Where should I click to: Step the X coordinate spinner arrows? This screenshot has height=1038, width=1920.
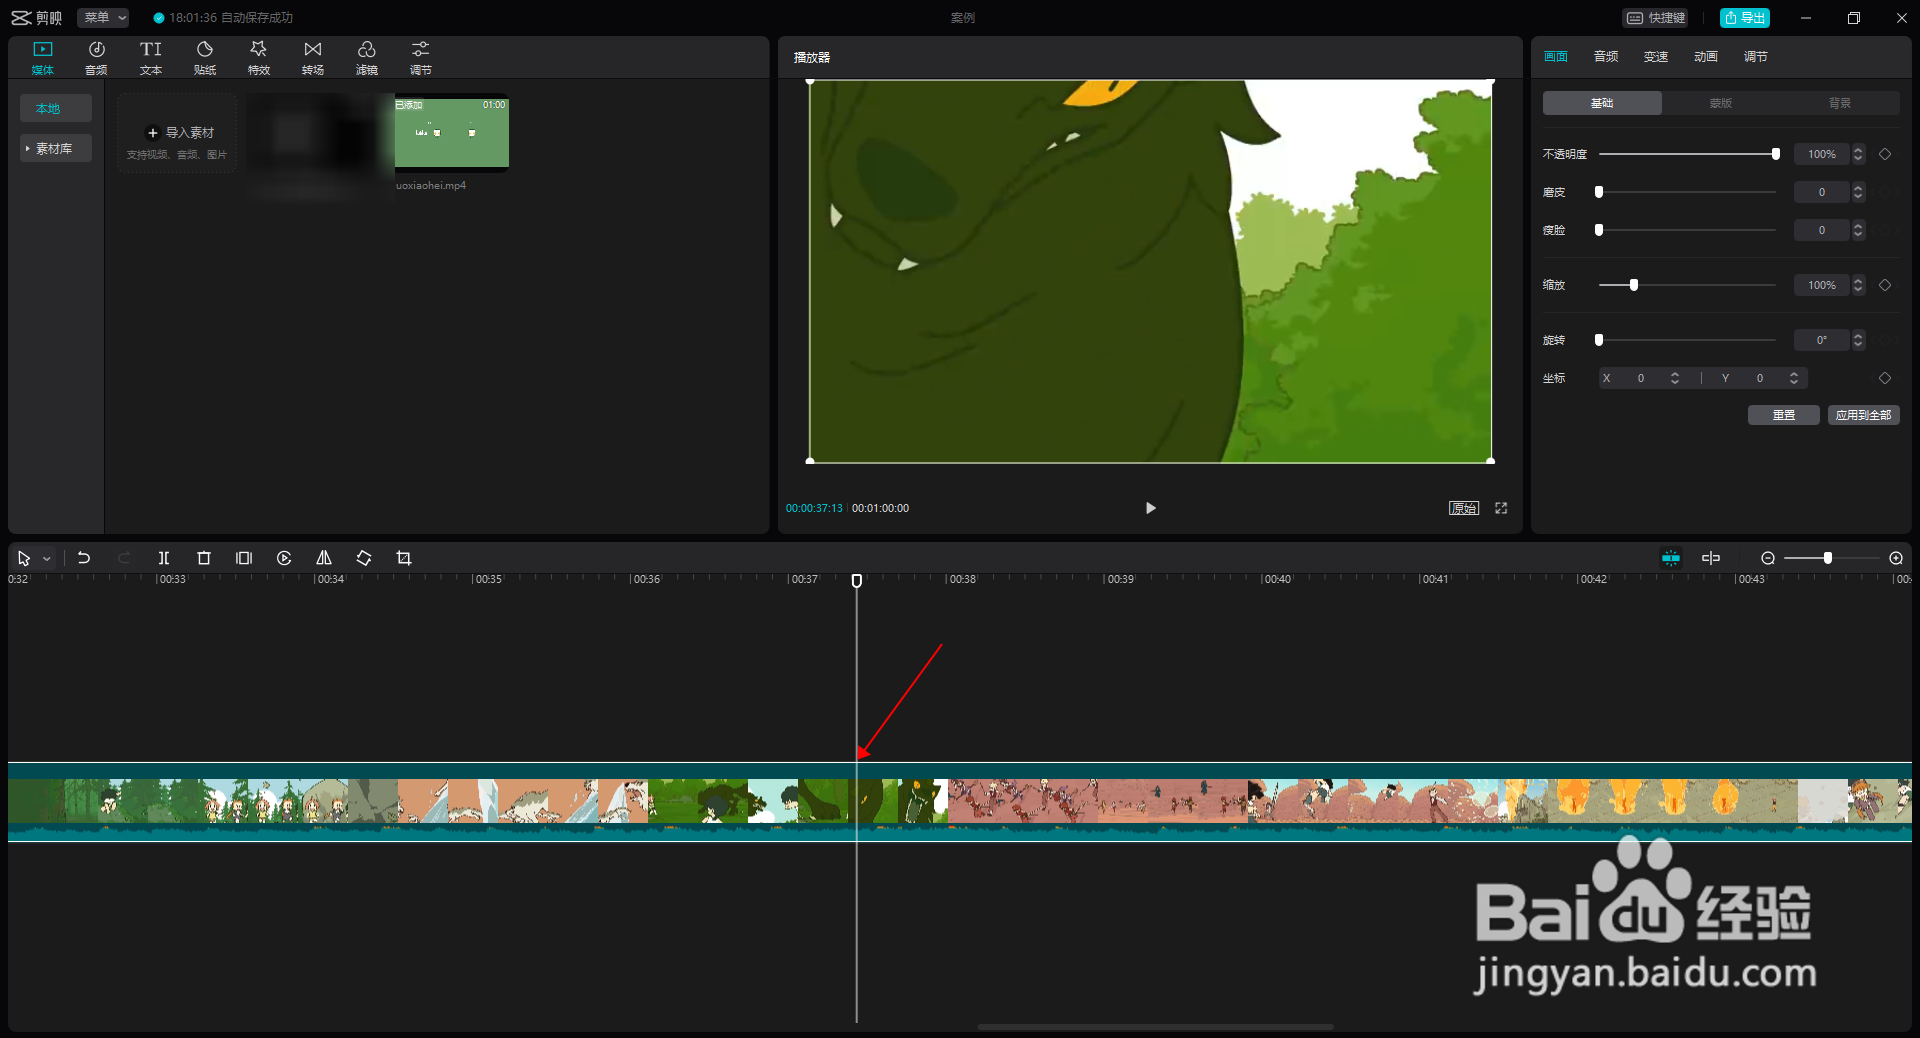pos(1675,378)
